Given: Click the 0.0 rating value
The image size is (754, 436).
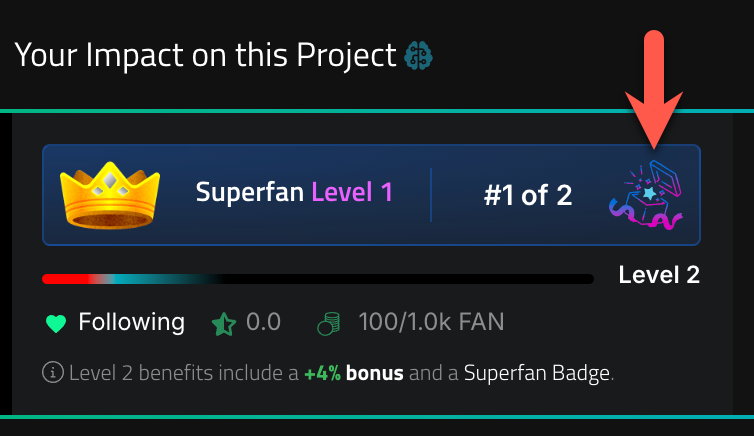Looking at the screenshot, I should pos(263,322).
